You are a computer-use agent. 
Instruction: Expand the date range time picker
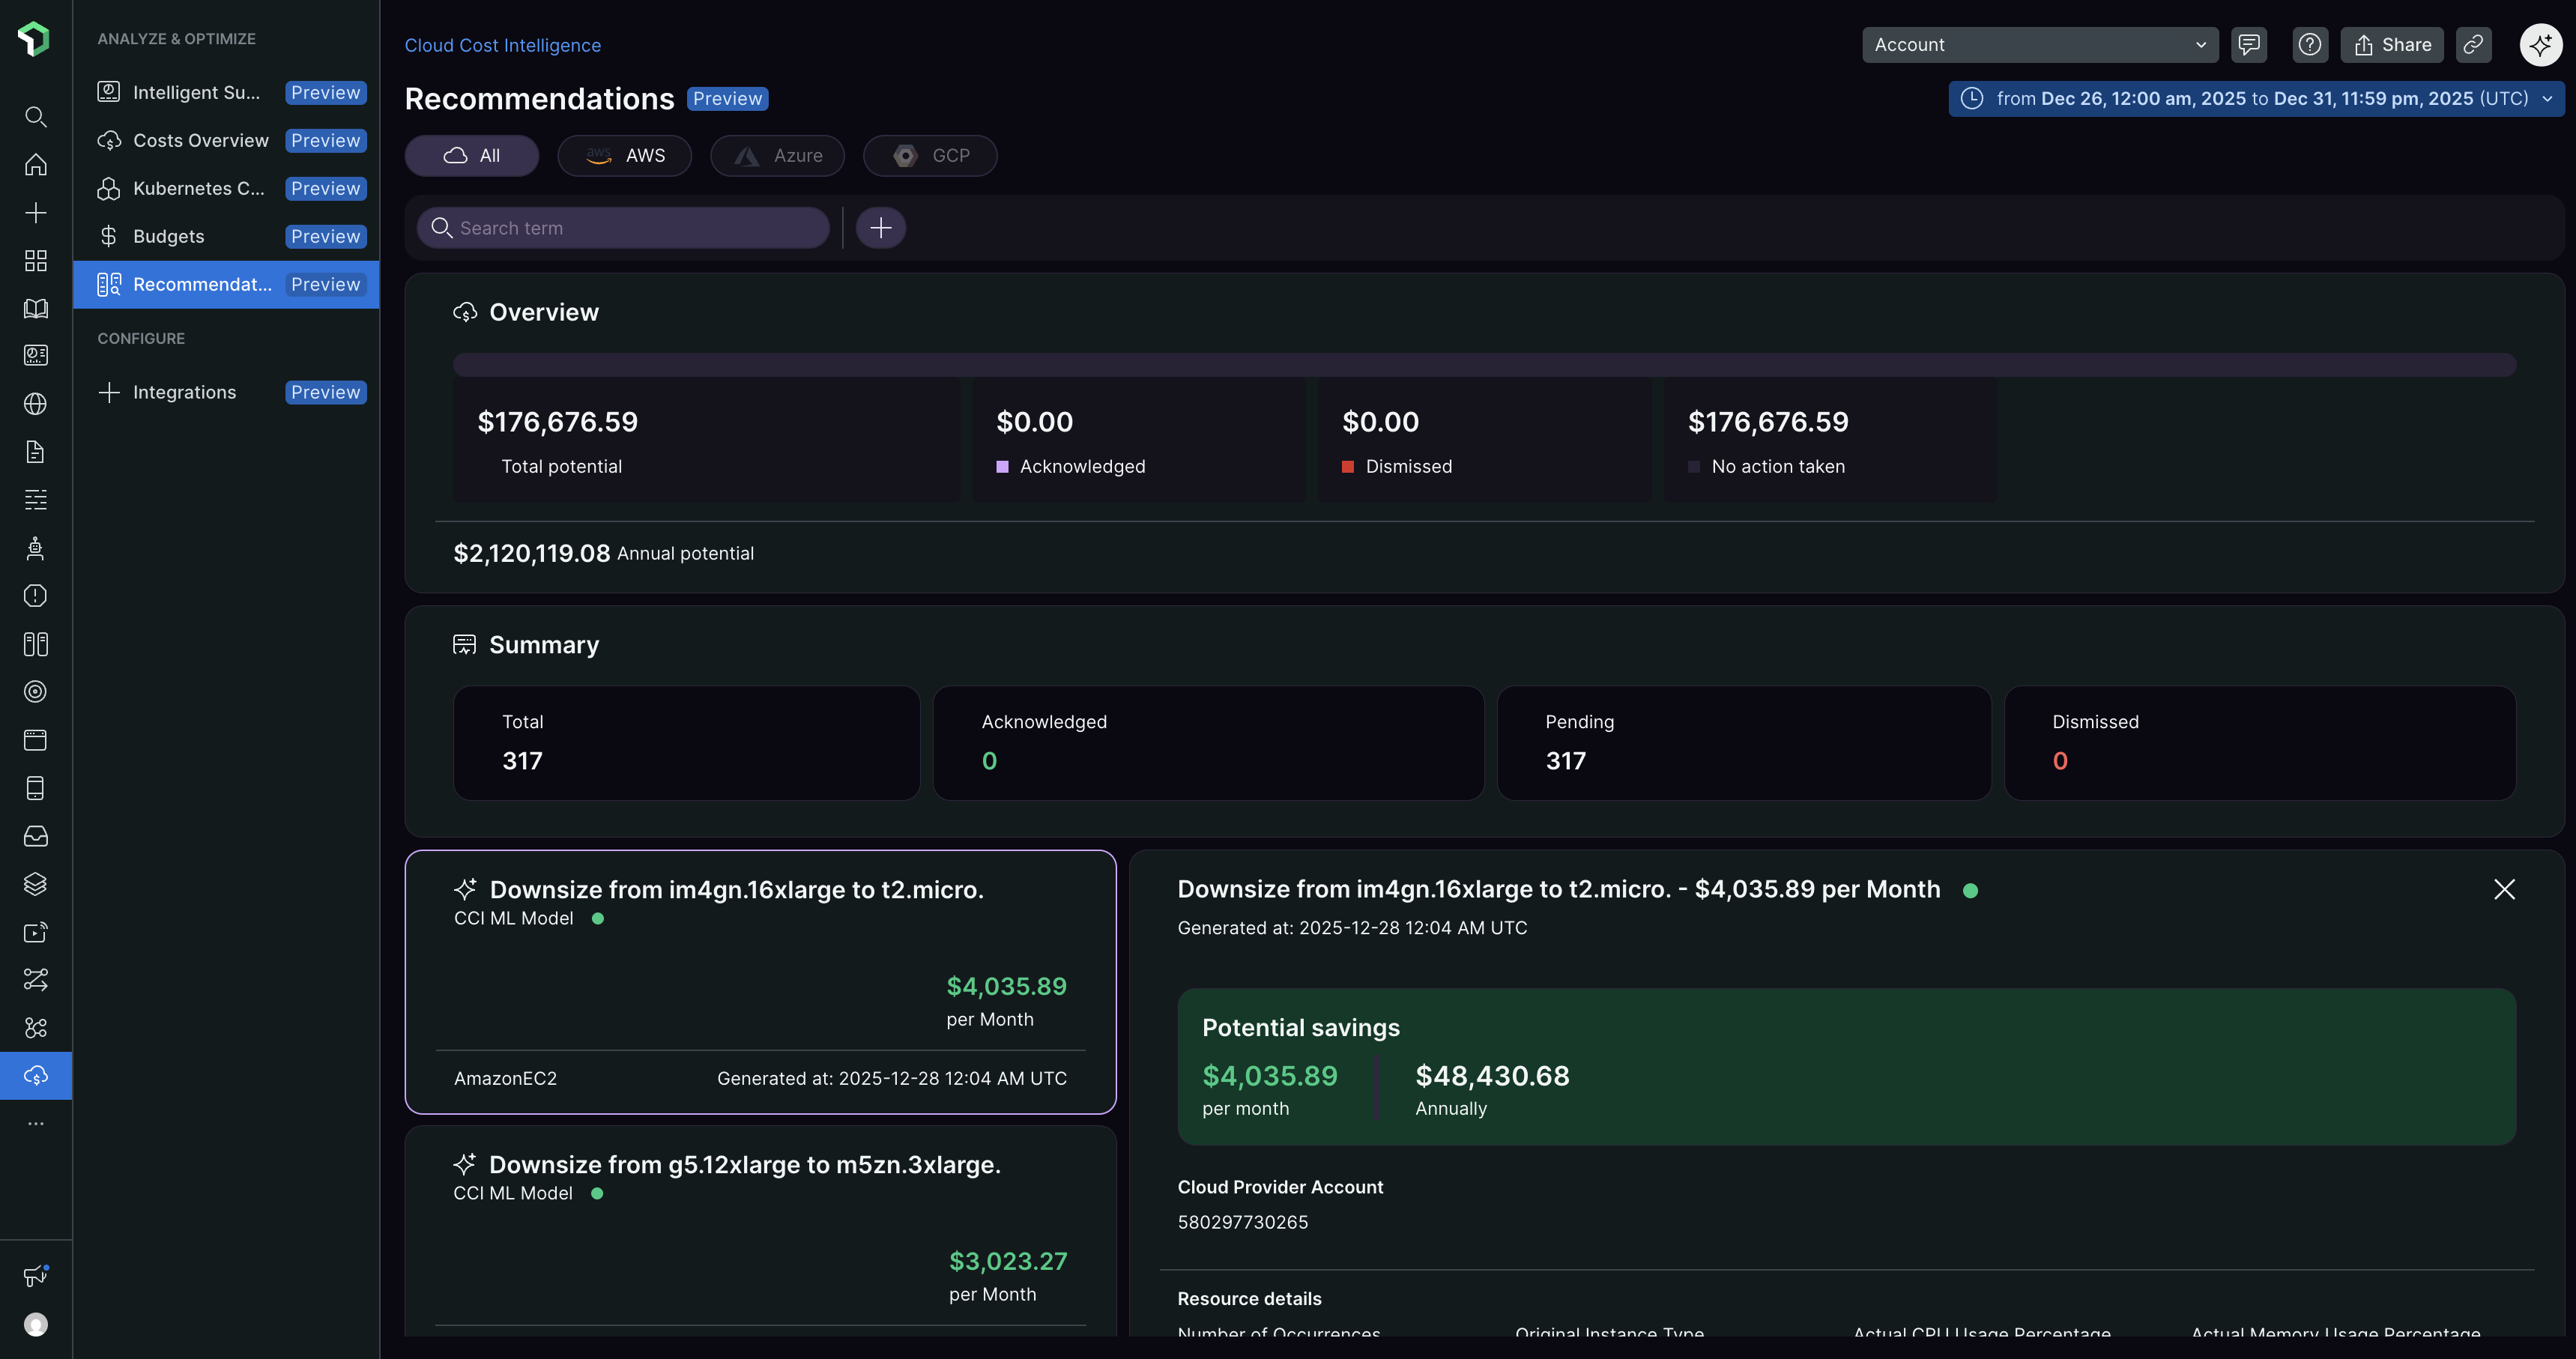click(2256, 99)
